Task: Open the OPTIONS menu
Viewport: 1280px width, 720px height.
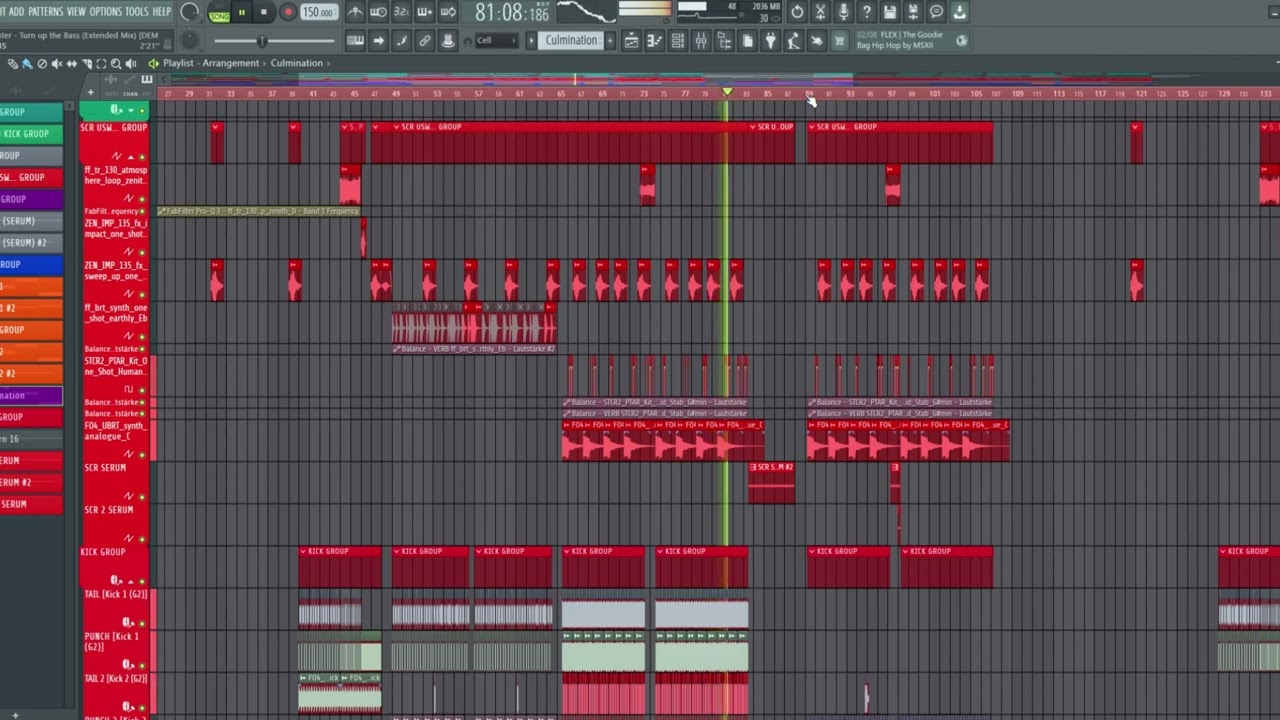Action: click(105, 11)
